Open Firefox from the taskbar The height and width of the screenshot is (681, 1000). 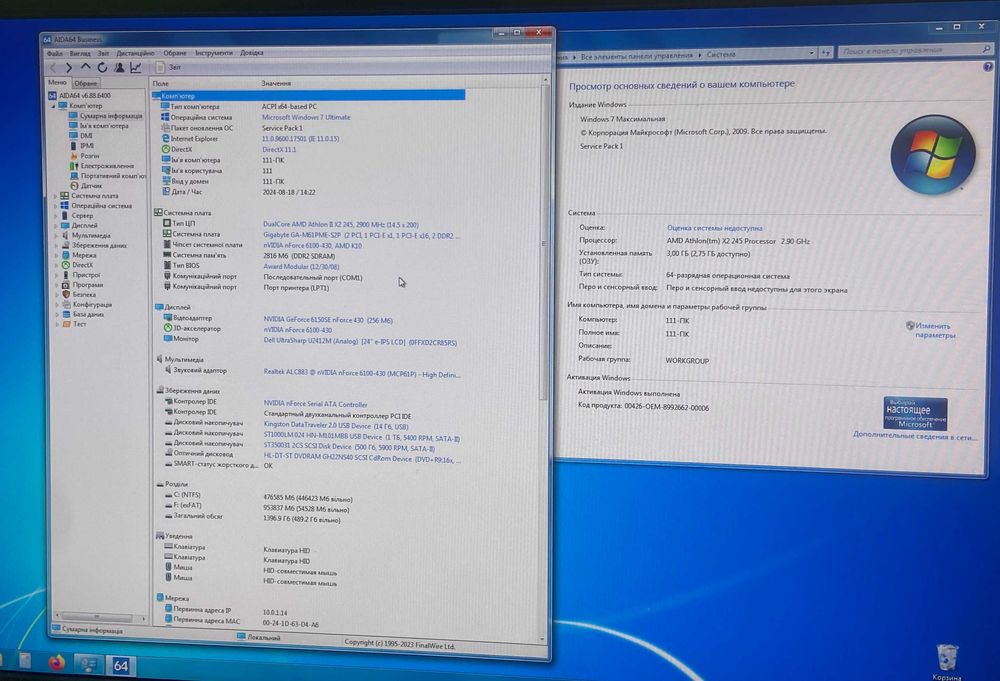(x=57, y=663)
